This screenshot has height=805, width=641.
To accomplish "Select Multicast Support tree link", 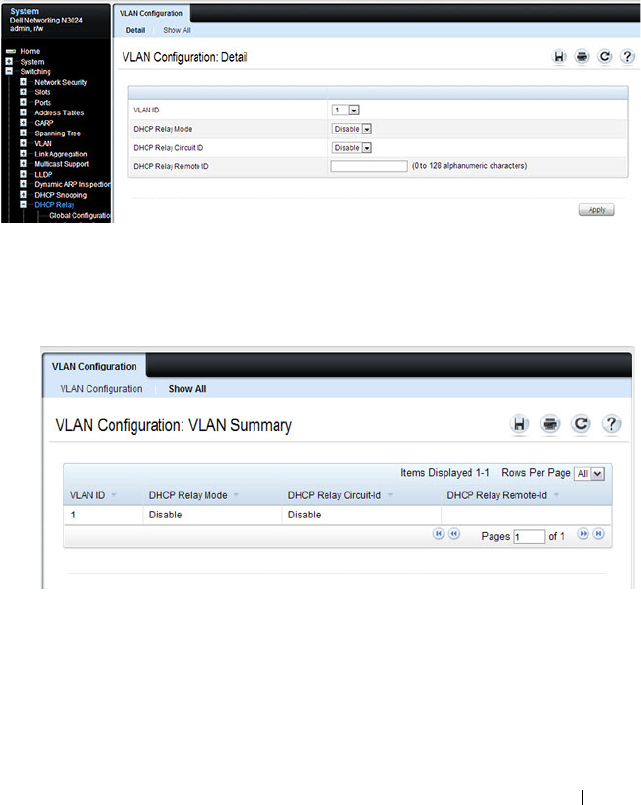I will pos(62,164).
